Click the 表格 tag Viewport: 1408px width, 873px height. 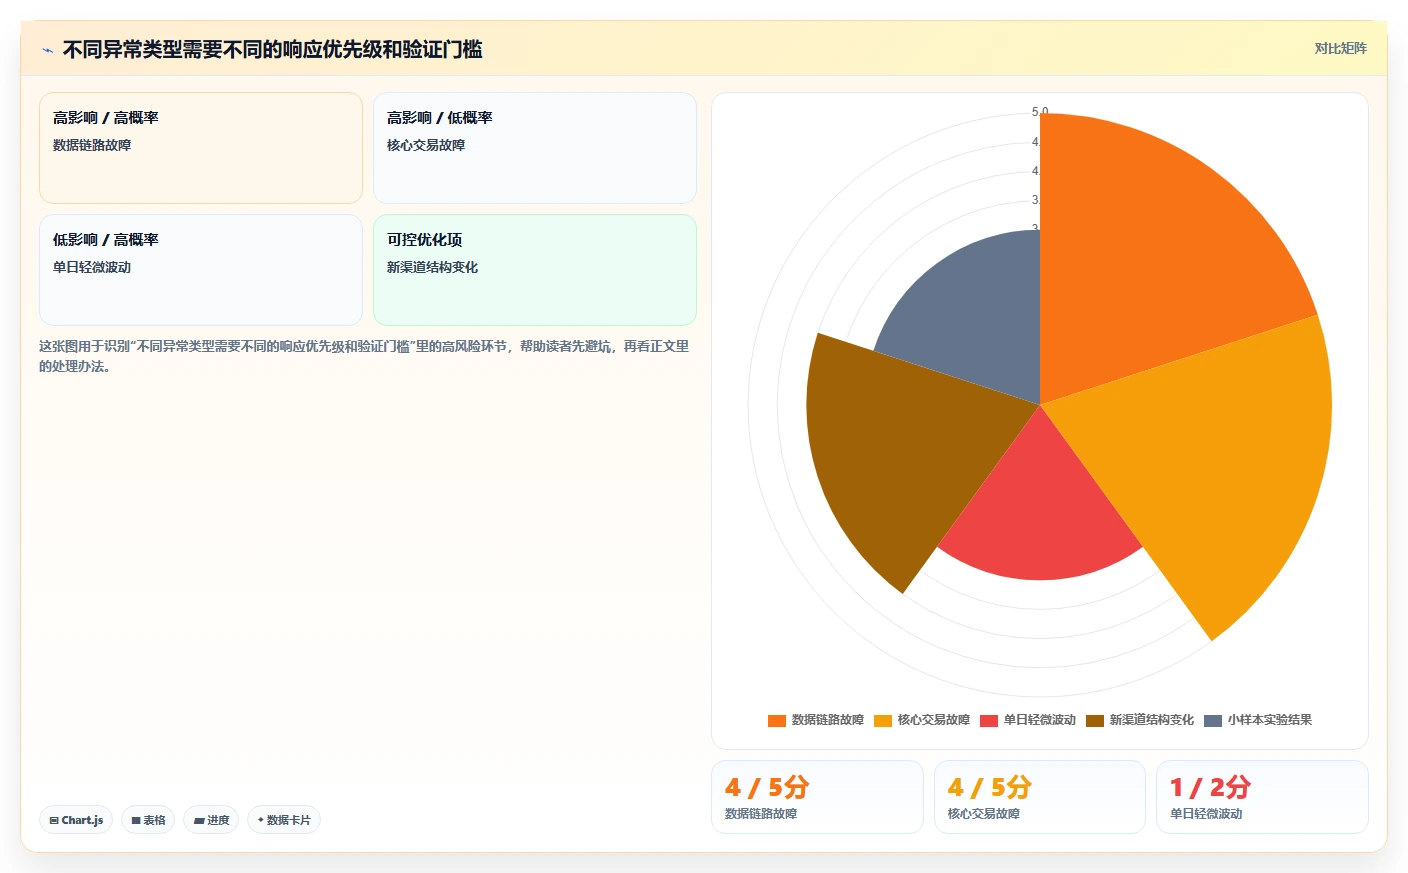[x=148, y=820]
